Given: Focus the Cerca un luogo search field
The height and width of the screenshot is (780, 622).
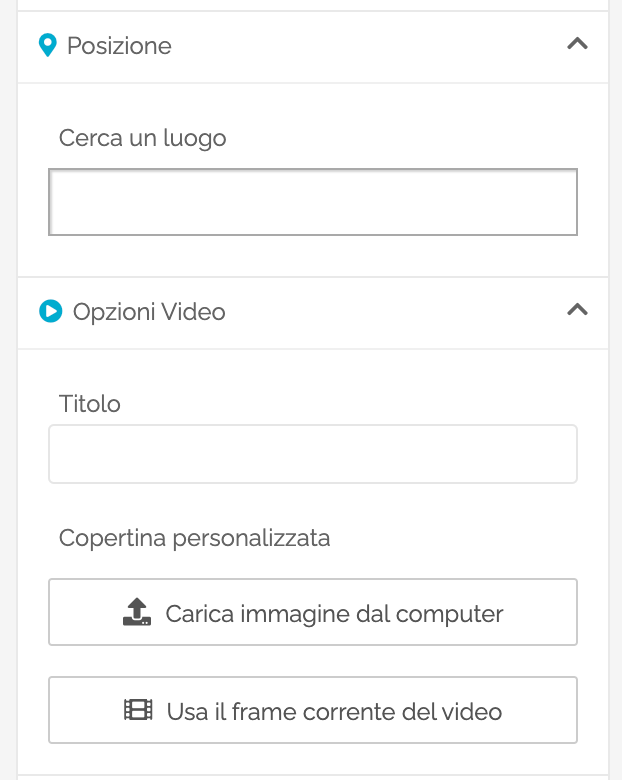Looking at the screenshot, I should point(312,202).
